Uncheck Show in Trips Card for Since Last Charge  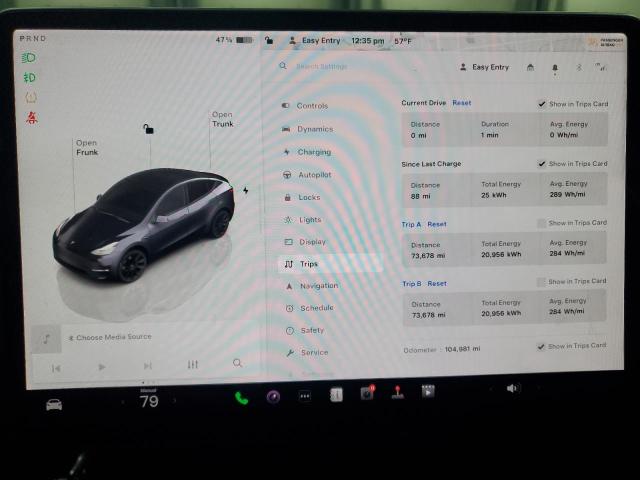(x=541, y=164)
